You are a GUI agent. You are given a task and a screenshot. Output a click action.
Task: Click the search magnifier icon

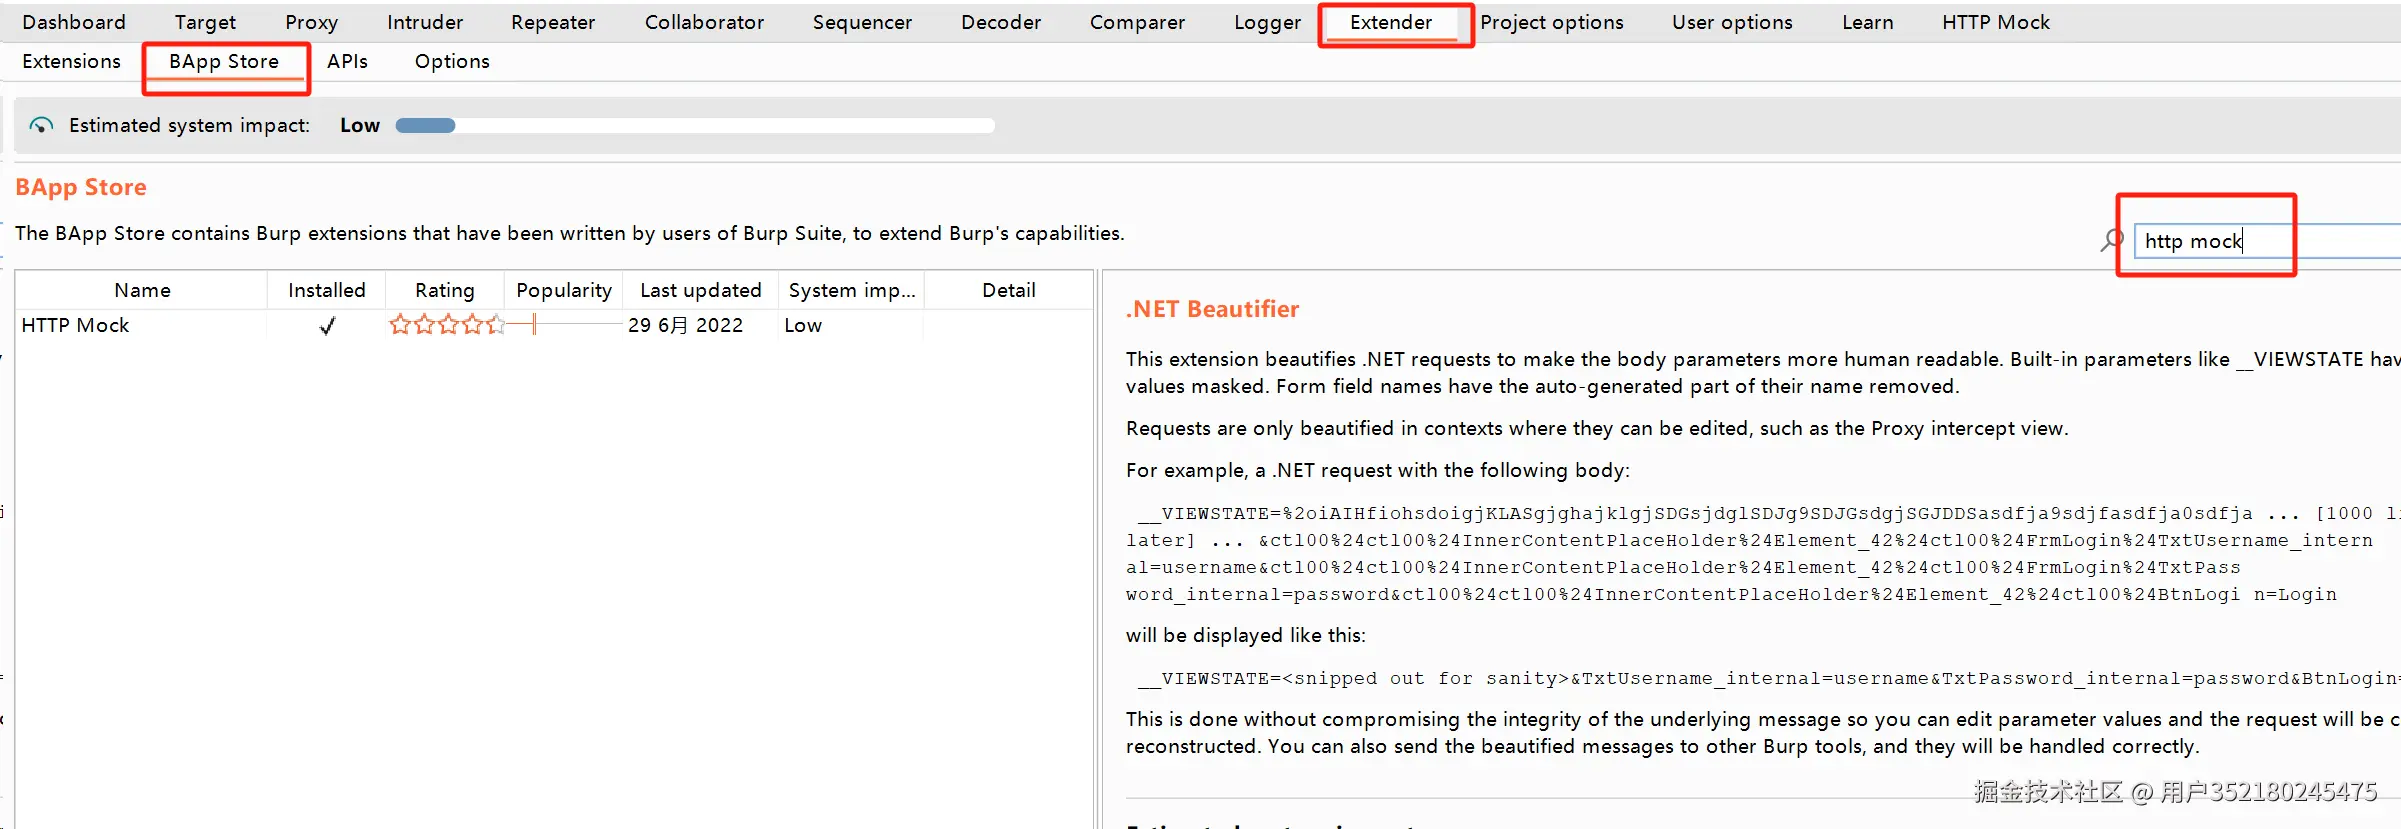point(2111,240)
